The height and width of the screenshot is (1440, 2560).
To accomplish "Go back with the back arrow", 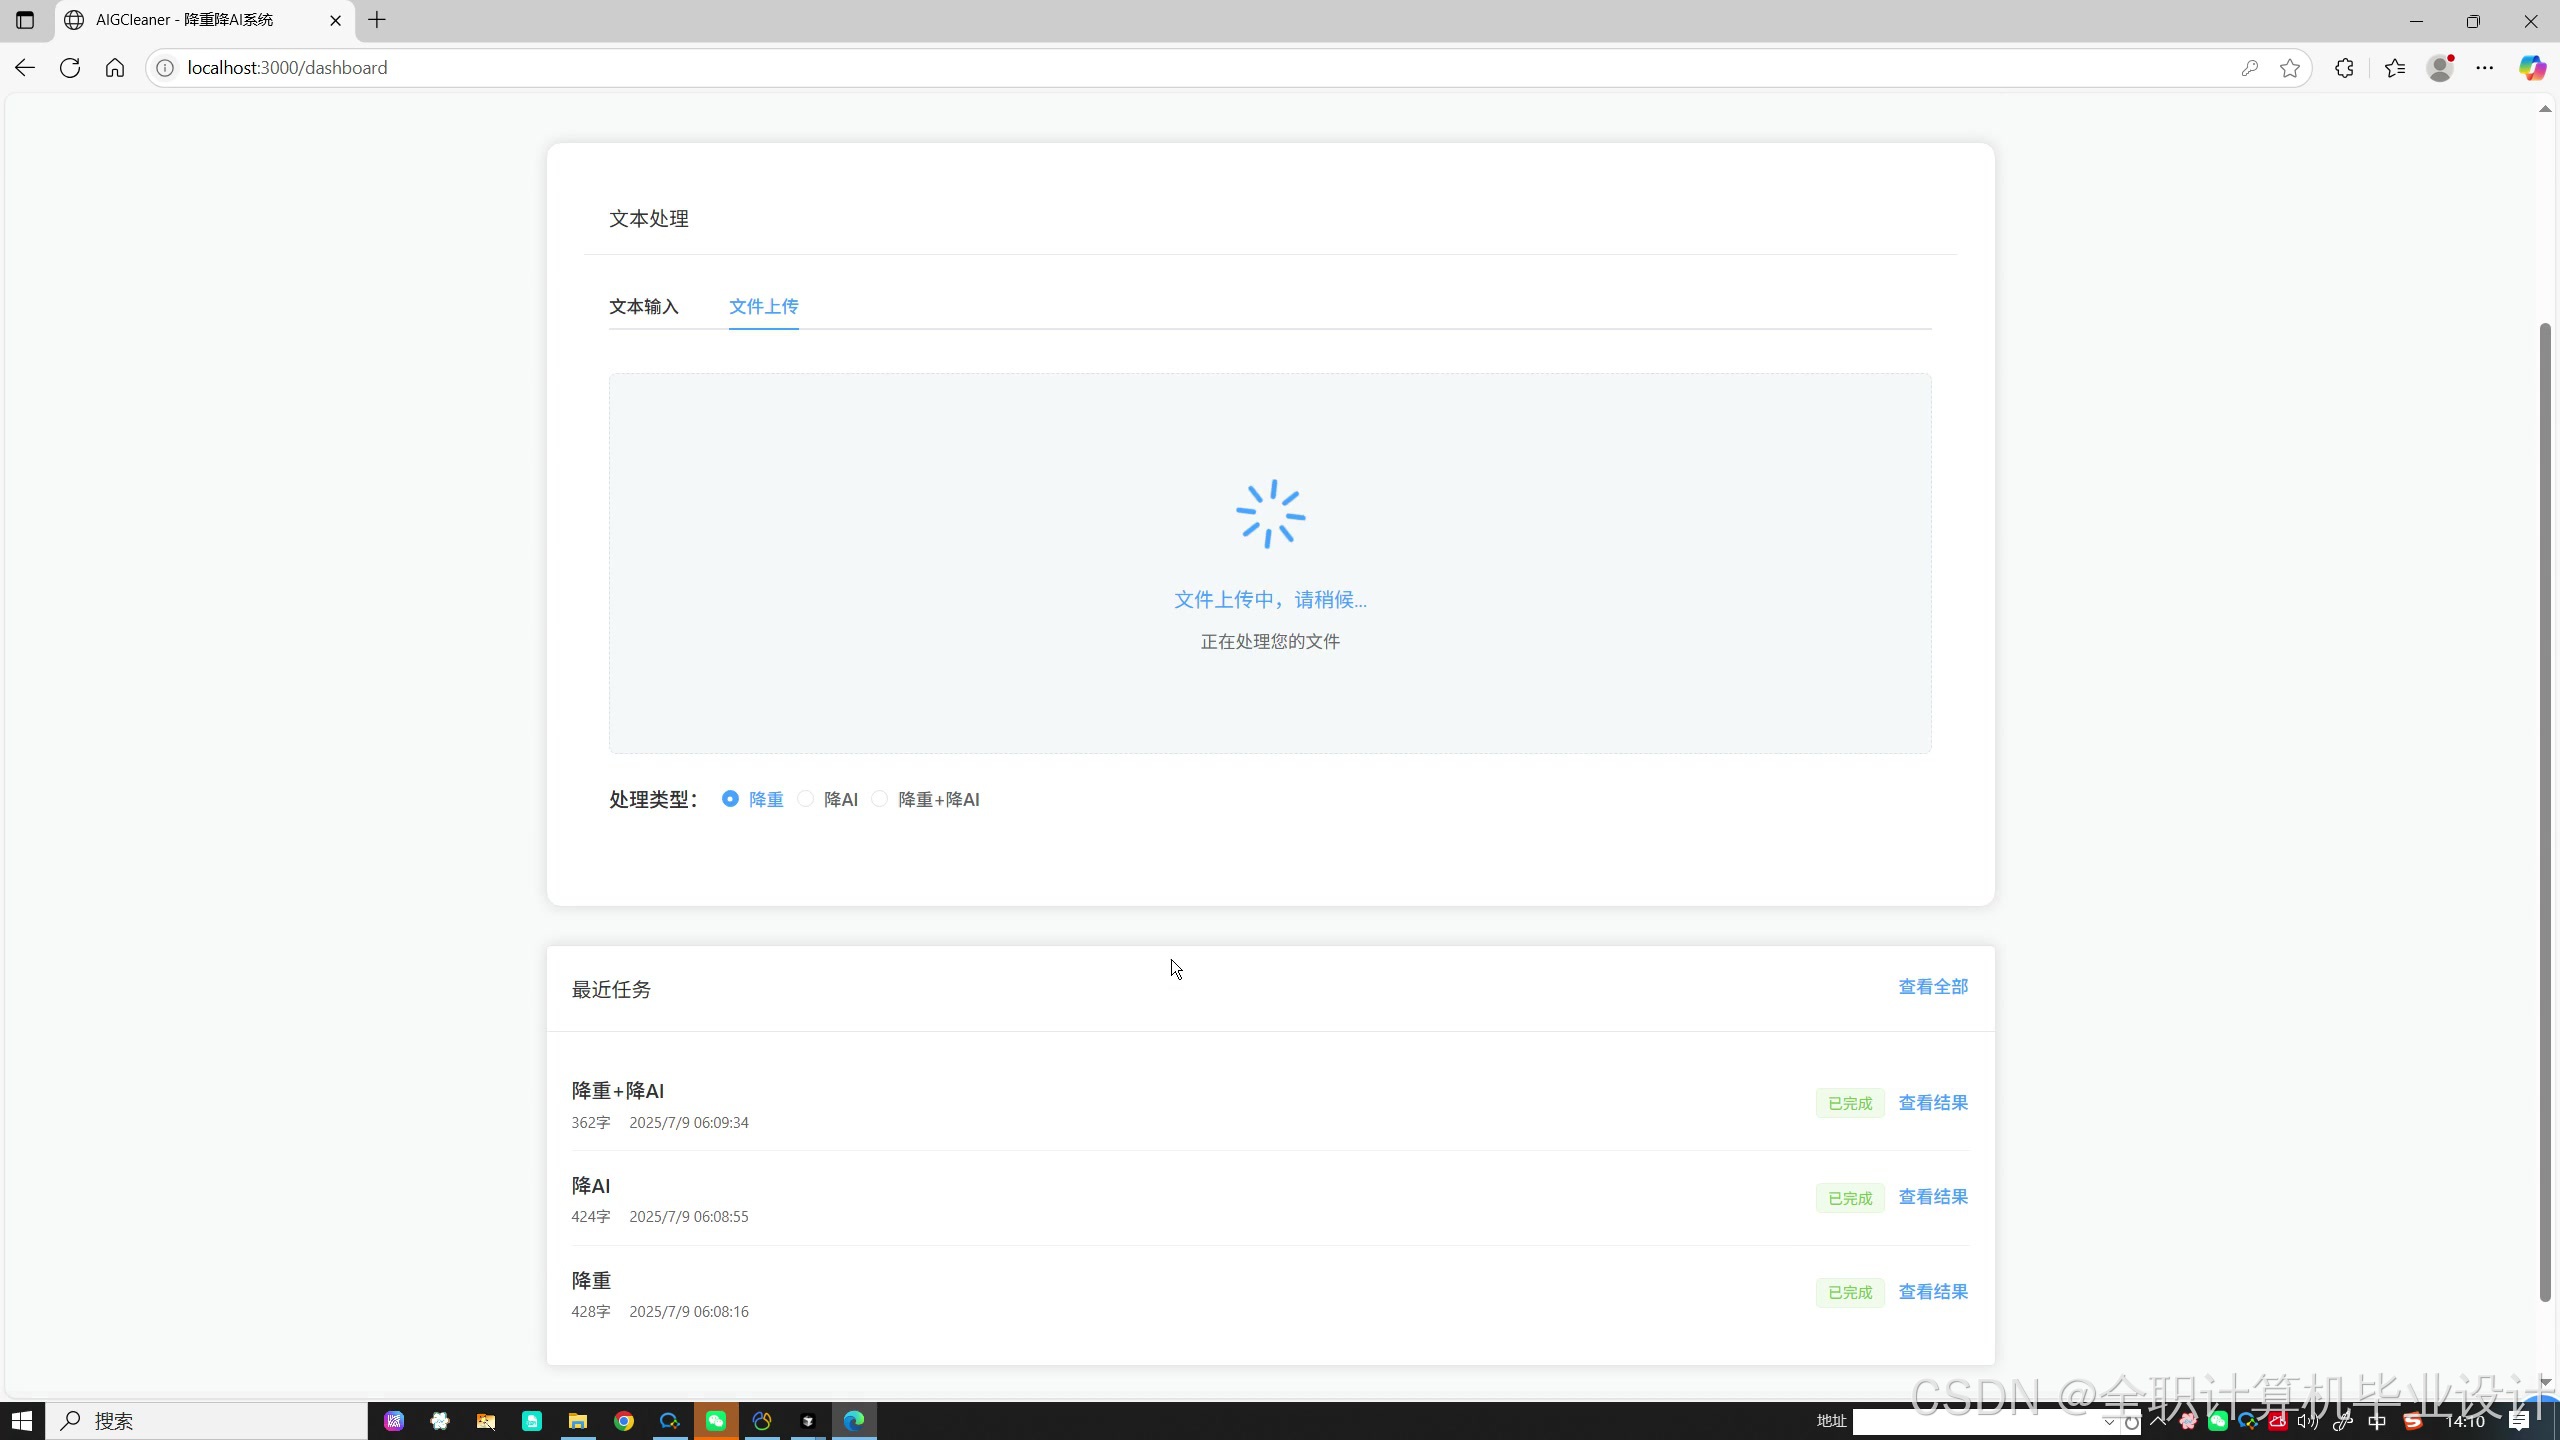I will (25, 68).
